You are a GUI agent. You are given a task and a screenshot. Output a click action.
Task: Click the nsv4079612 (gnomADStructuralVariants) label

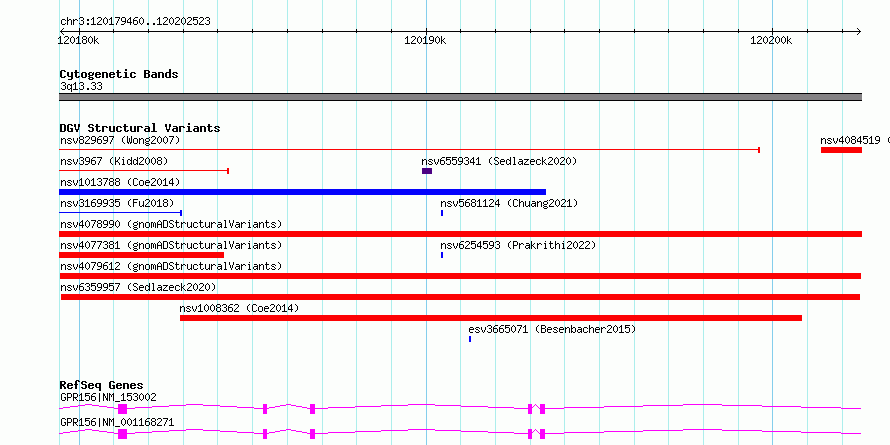171,266
